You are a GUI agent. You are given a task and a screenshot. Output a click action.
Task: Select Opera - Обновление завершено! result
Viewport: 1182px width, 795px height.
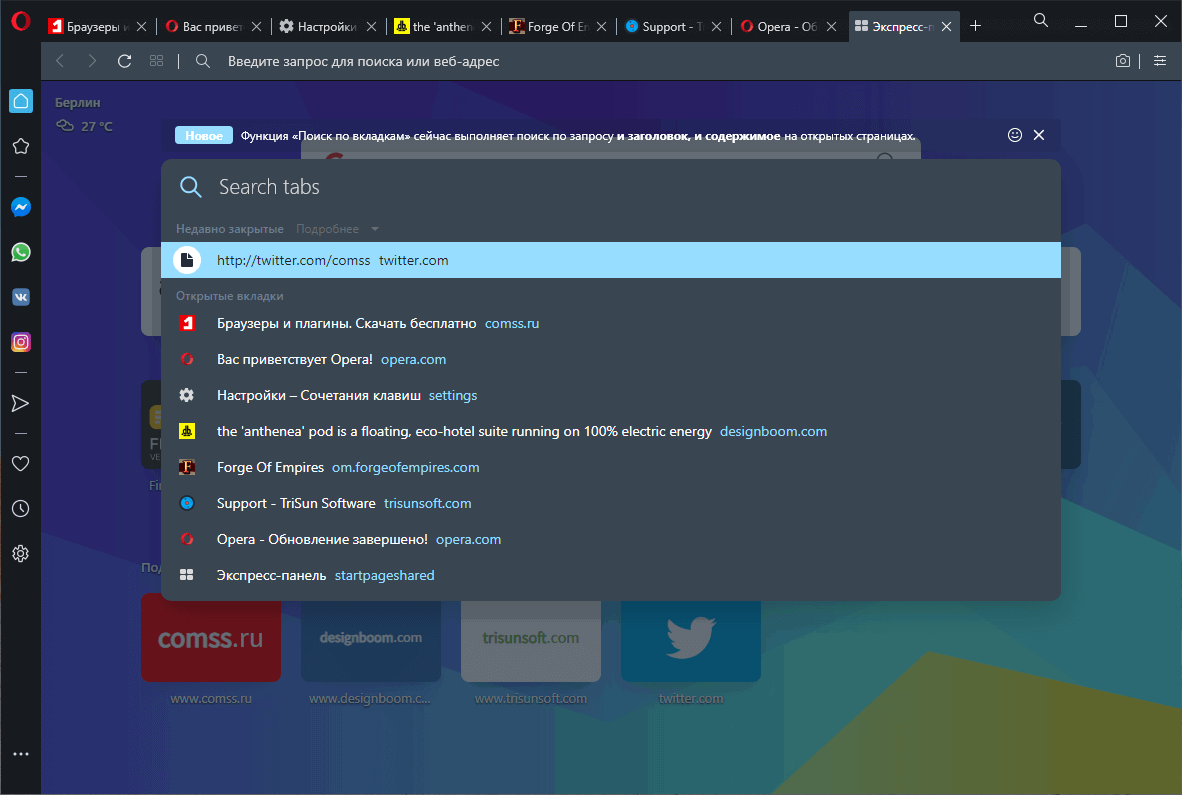tap(611, 540)
